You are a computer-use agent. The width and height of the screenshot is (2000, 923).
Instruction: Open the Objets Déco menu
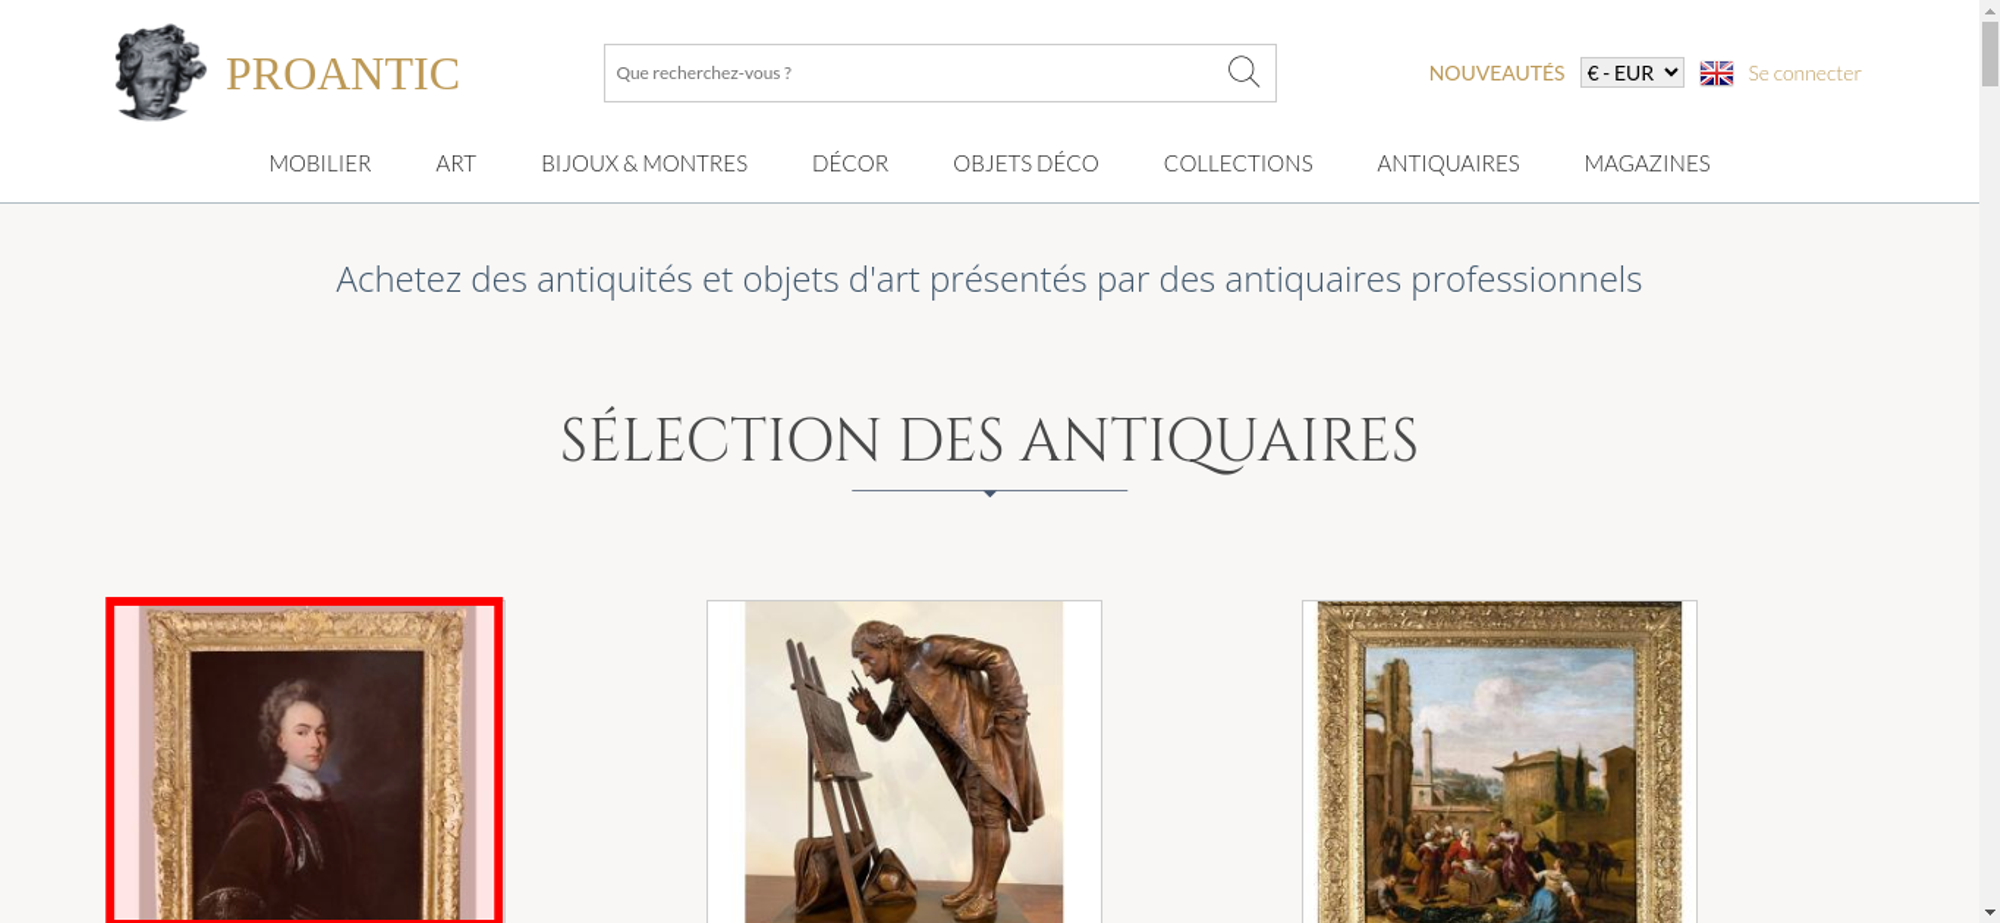pos(1026,163)
